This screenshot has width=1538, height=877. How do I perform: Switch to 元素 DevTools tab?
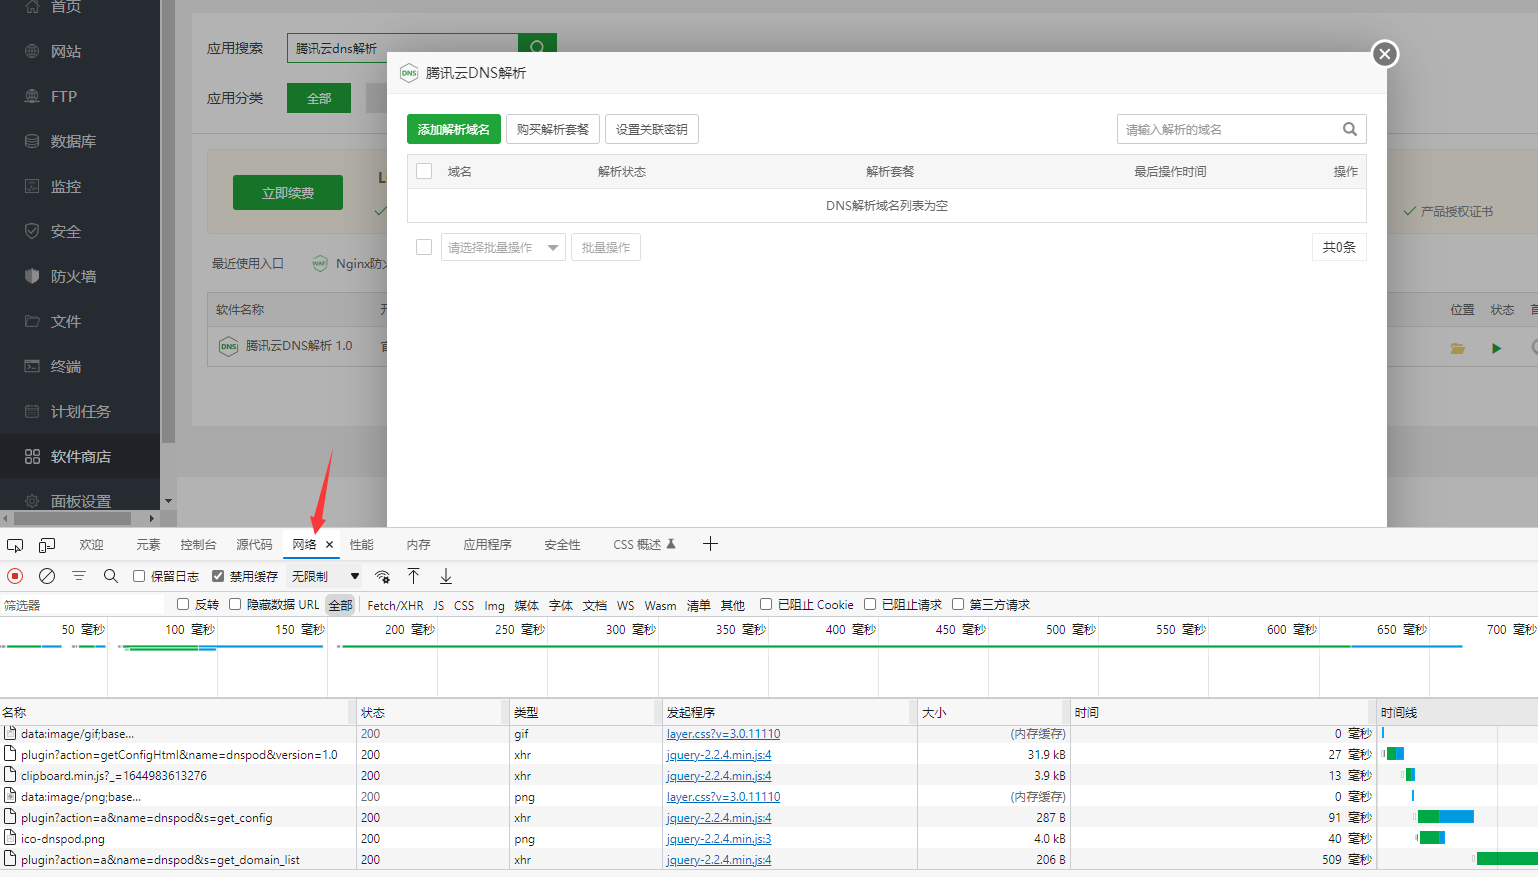[148, 545]
